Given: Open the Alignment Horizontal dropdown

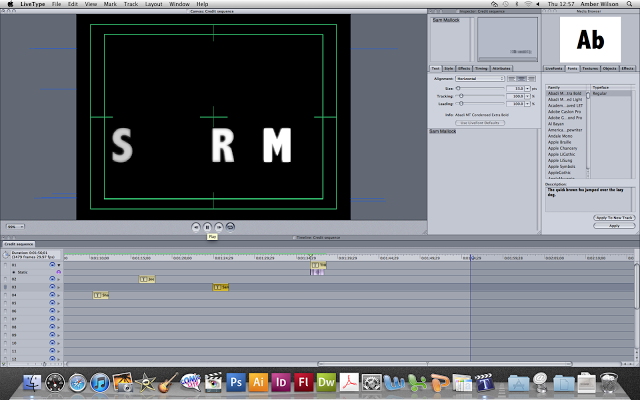Looking at the screenshot, I should 480,78.
